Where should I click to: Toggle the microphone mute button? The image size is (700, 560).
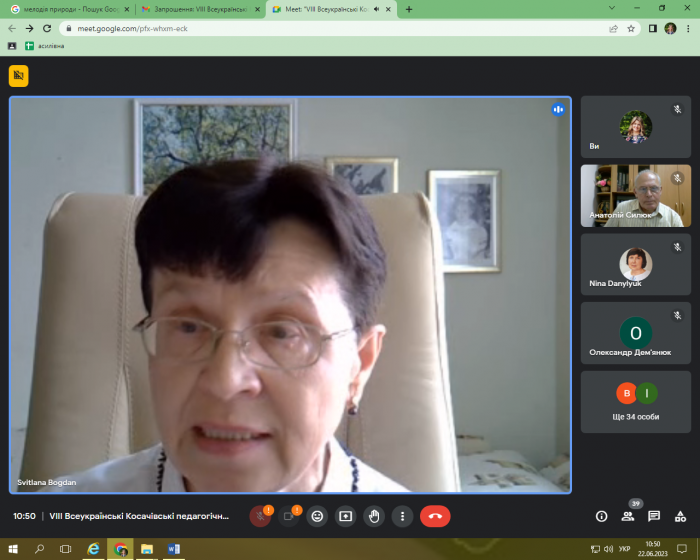click(x=260, y=516)
